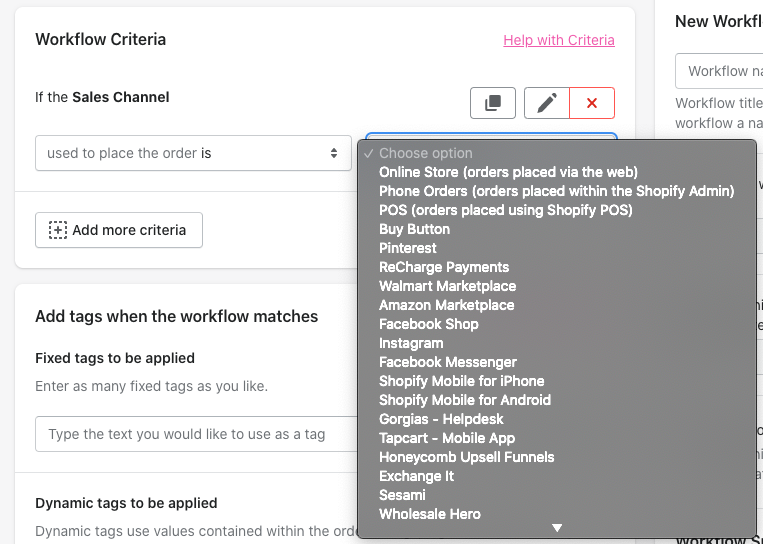Click the Add more criteria button
The width and height of the screenshot is (763, 544).
(x=119, y=230)
